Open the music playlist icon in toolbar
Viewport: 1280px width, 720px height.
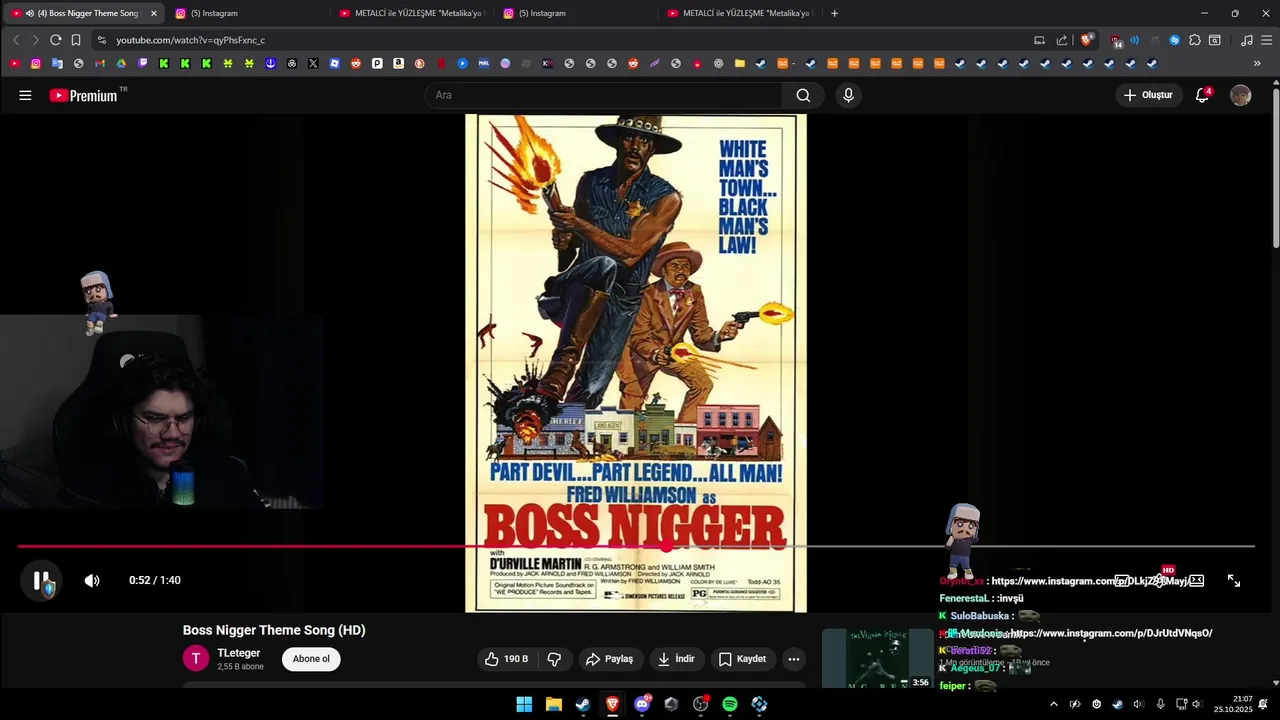(1246, 40)
